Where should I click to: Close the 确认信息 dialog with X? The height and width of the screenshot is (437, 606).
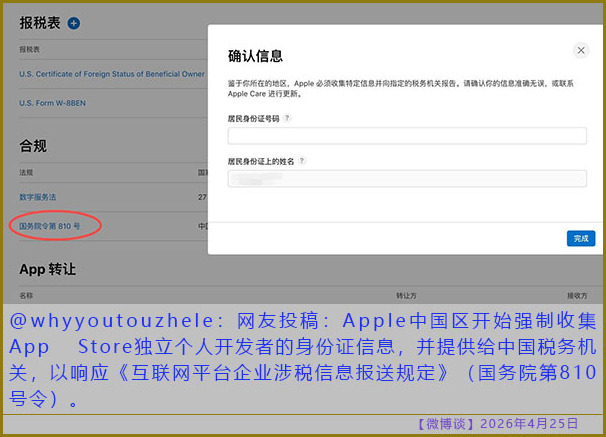[581, 50]
